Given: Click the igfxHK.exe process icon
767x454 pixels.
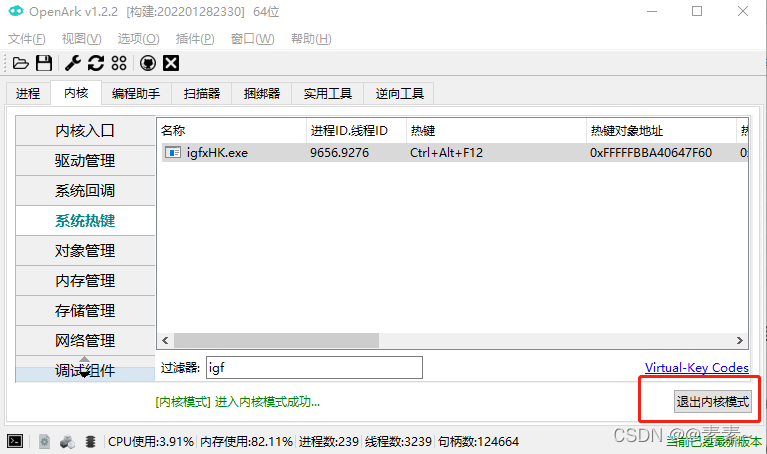Looking at the screenshot, I should (173, 153).
